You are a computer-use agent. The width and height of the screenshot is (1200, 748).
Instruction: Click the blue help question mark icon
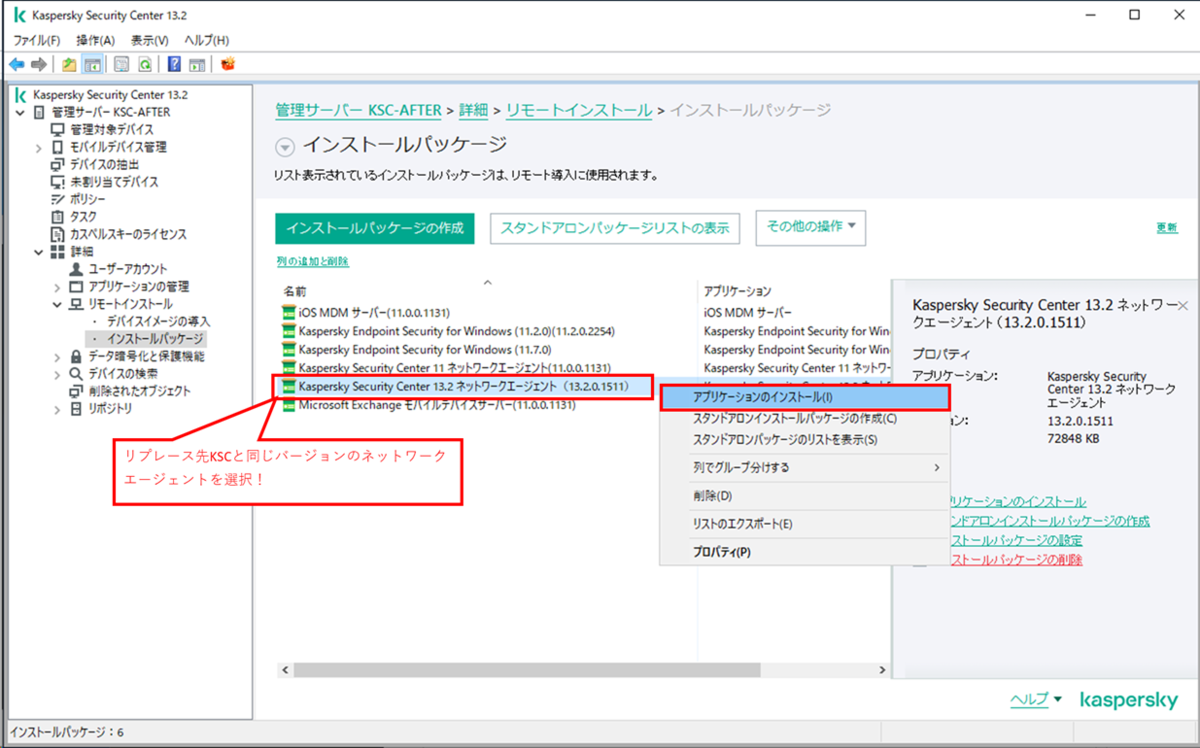click(174, 64)
